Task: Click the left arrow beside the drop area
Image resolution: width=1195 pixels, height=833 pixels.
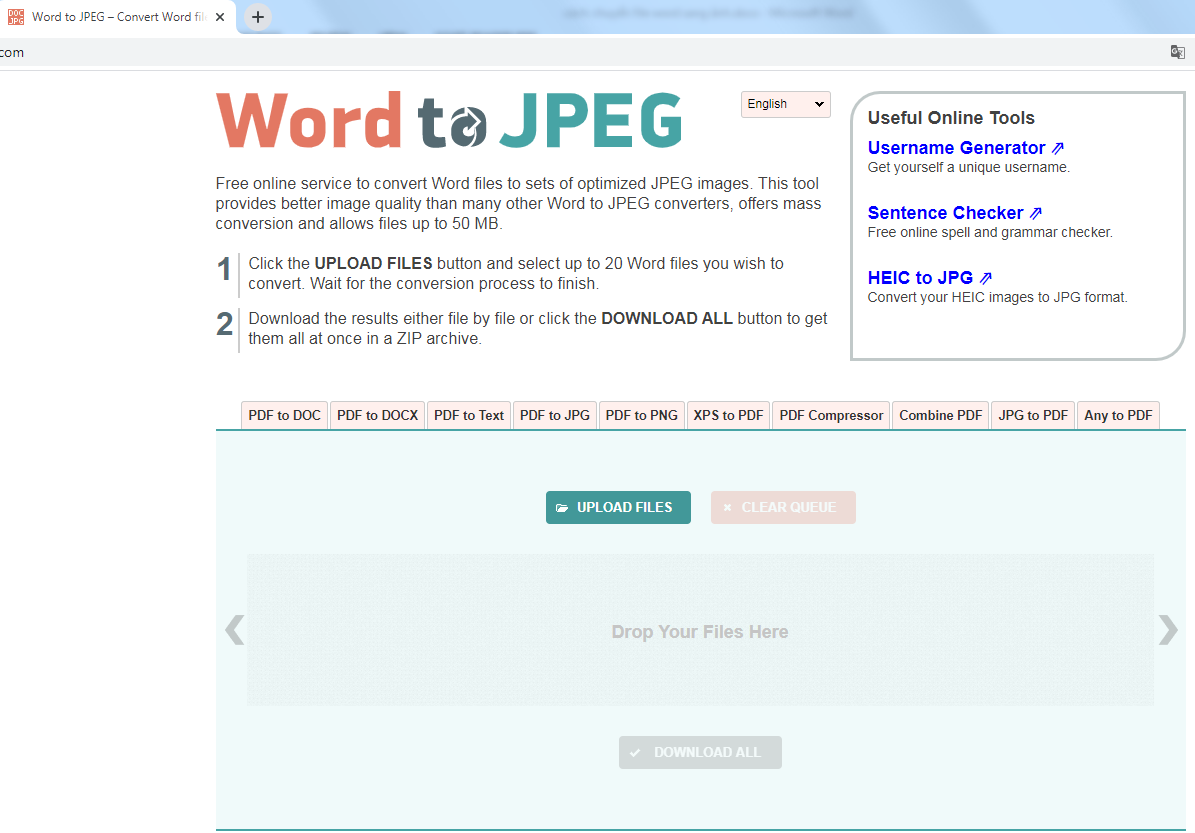Action: pos(234,630)
